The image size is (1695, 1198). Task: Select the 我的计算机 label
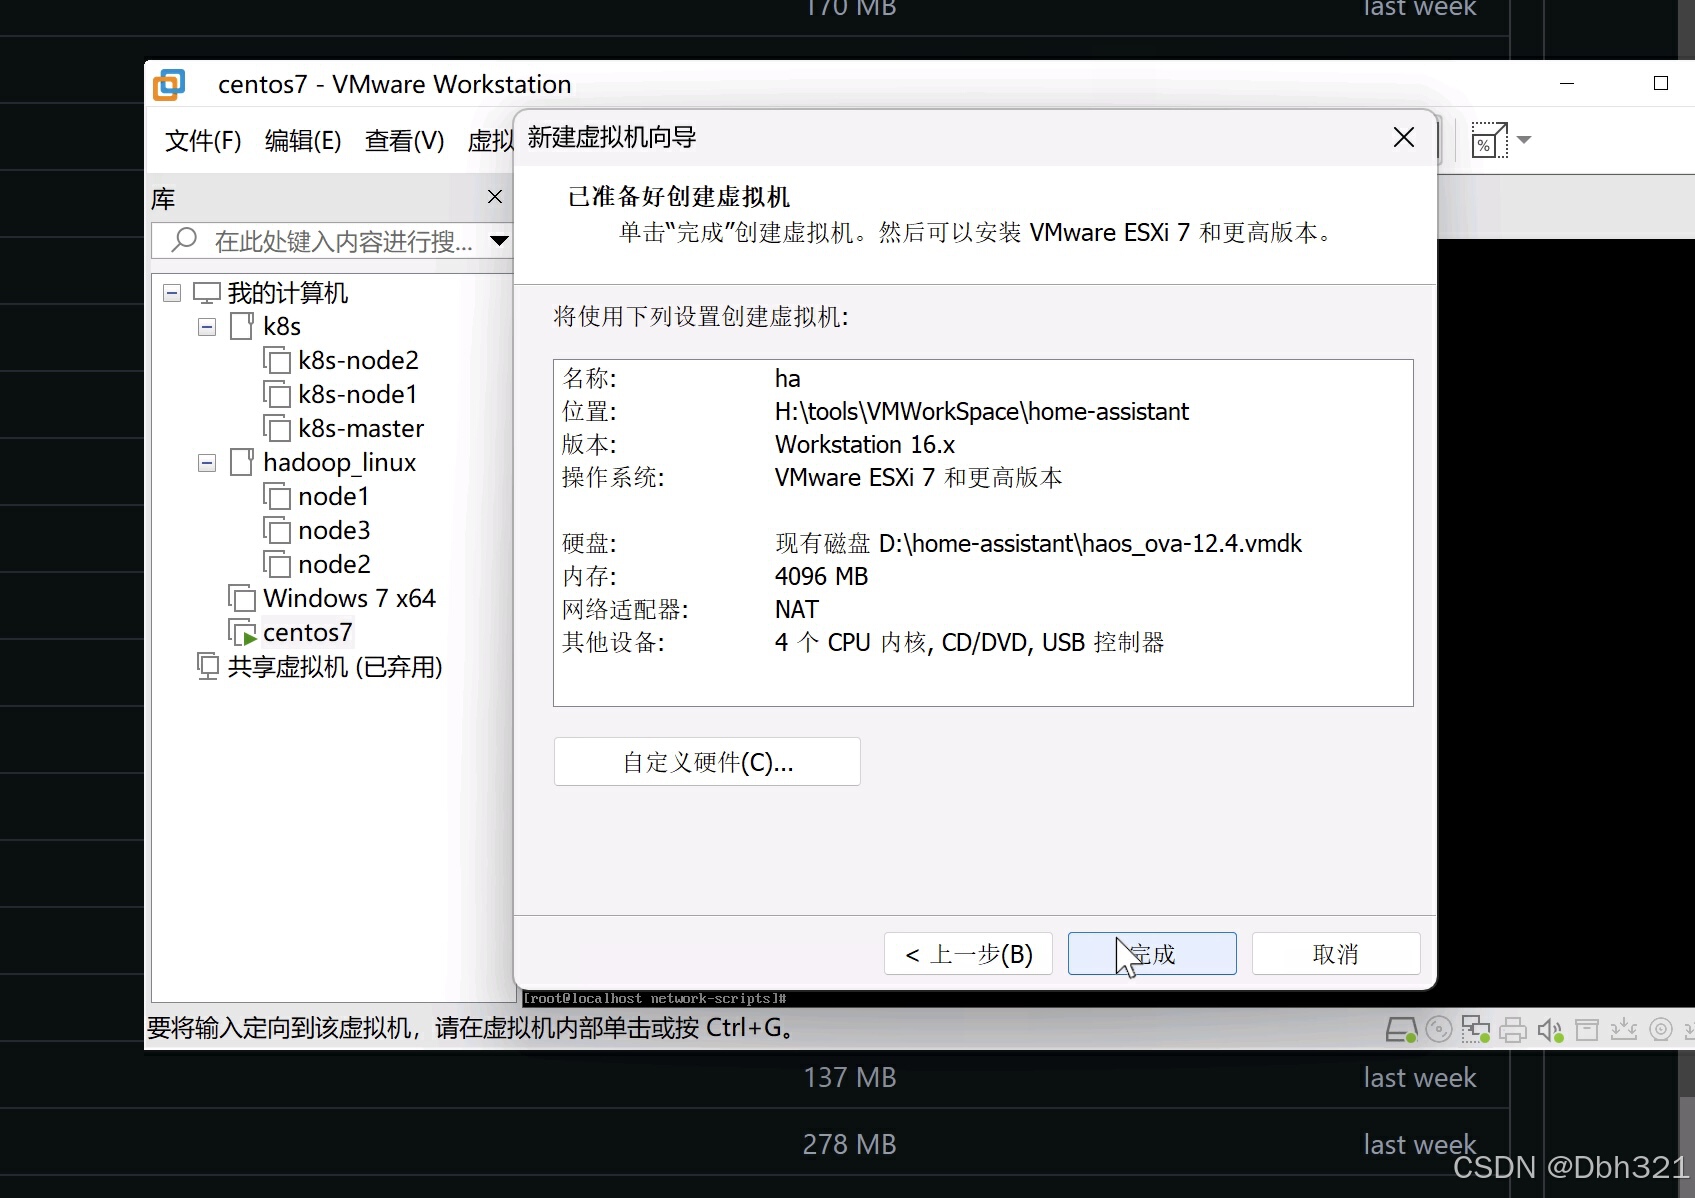[288, 293]
